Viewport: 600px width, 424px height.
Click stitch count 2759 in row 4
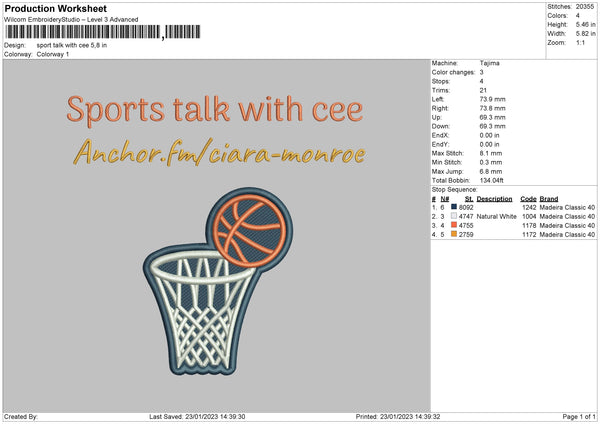[x=466, y=235]
